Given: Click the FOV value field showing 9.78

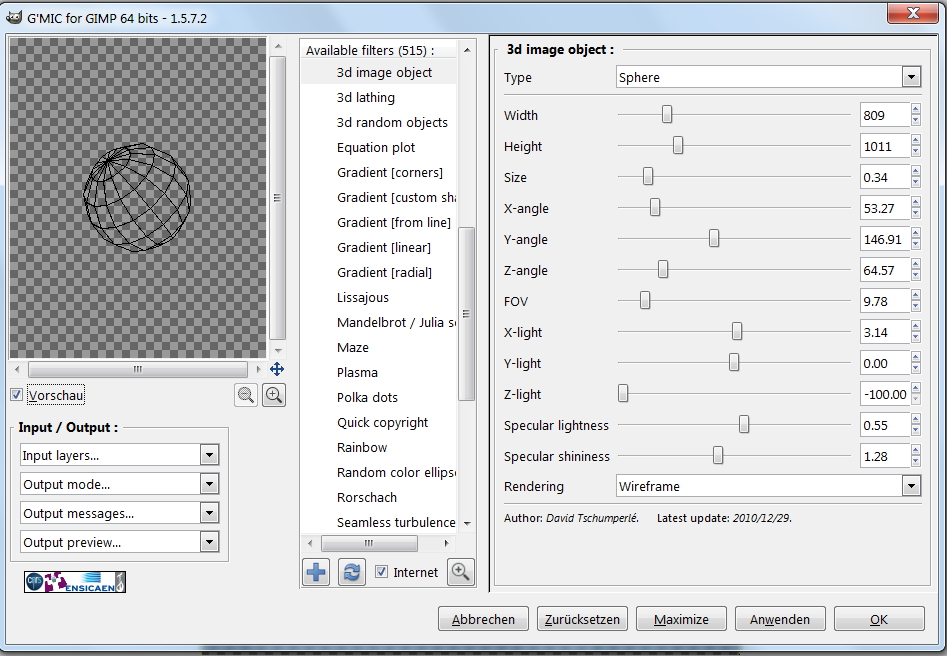Looking at the screenshot, I should [x=885, y=301].
